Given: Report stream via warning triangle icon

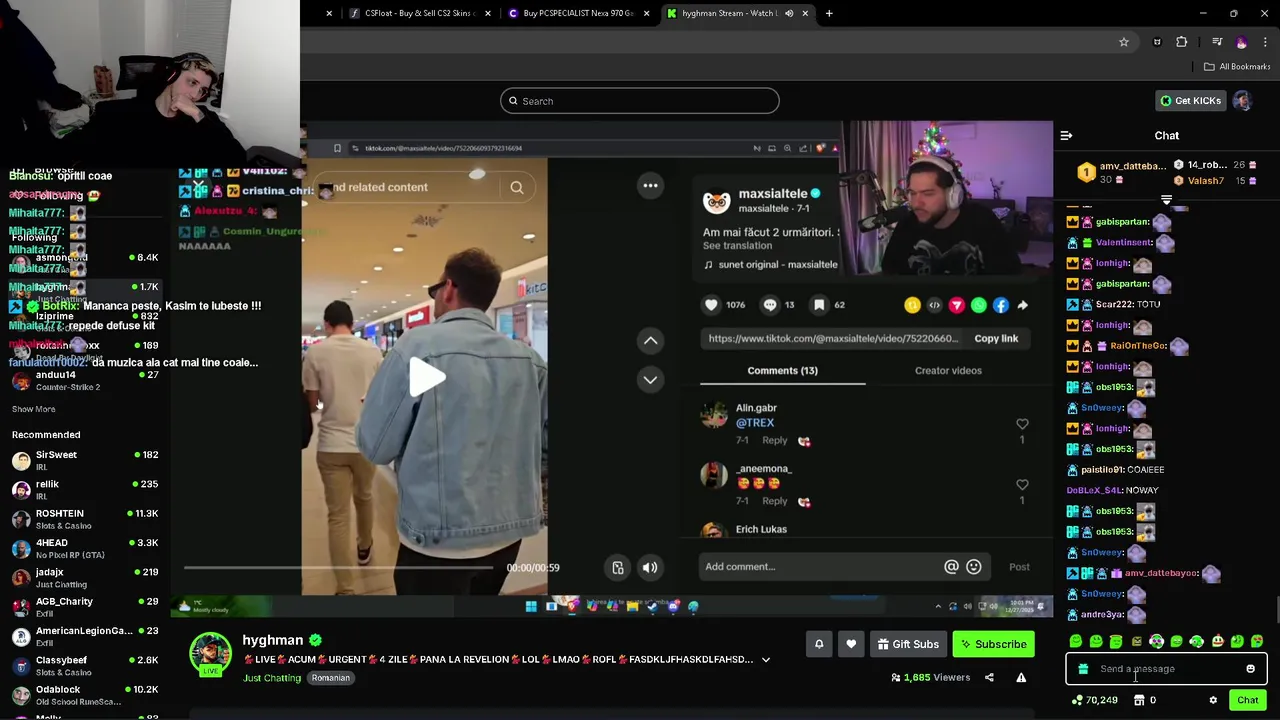Looking at the screenshot, I should 1021,677.
